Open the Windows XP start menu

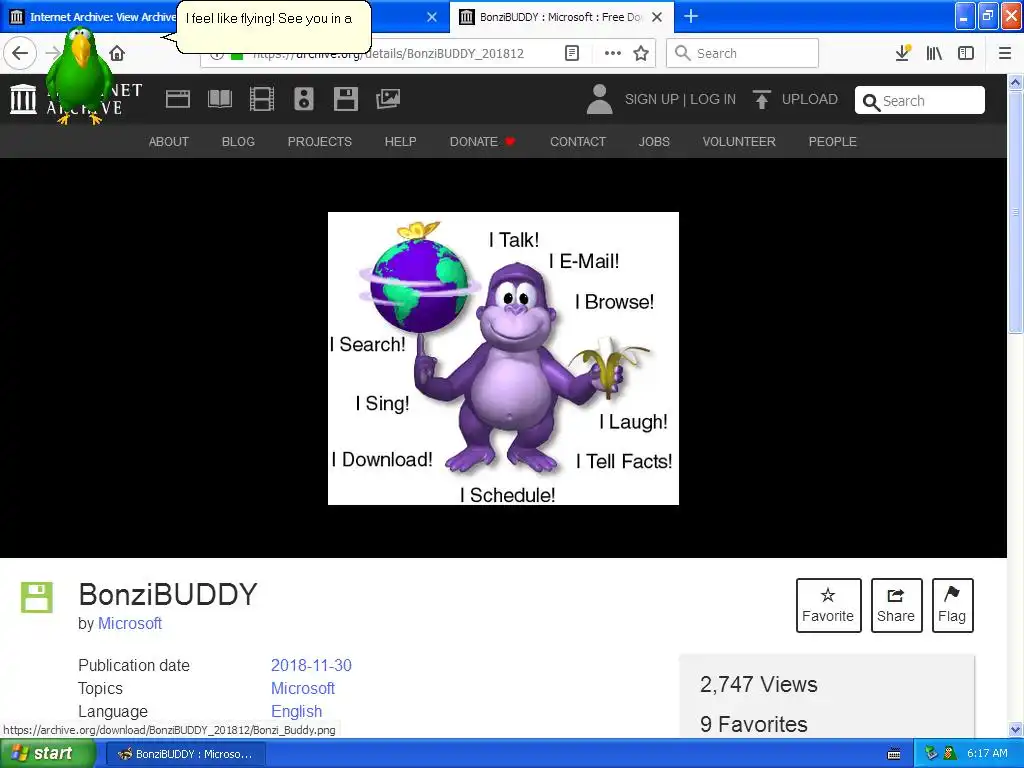click(47, 754)
